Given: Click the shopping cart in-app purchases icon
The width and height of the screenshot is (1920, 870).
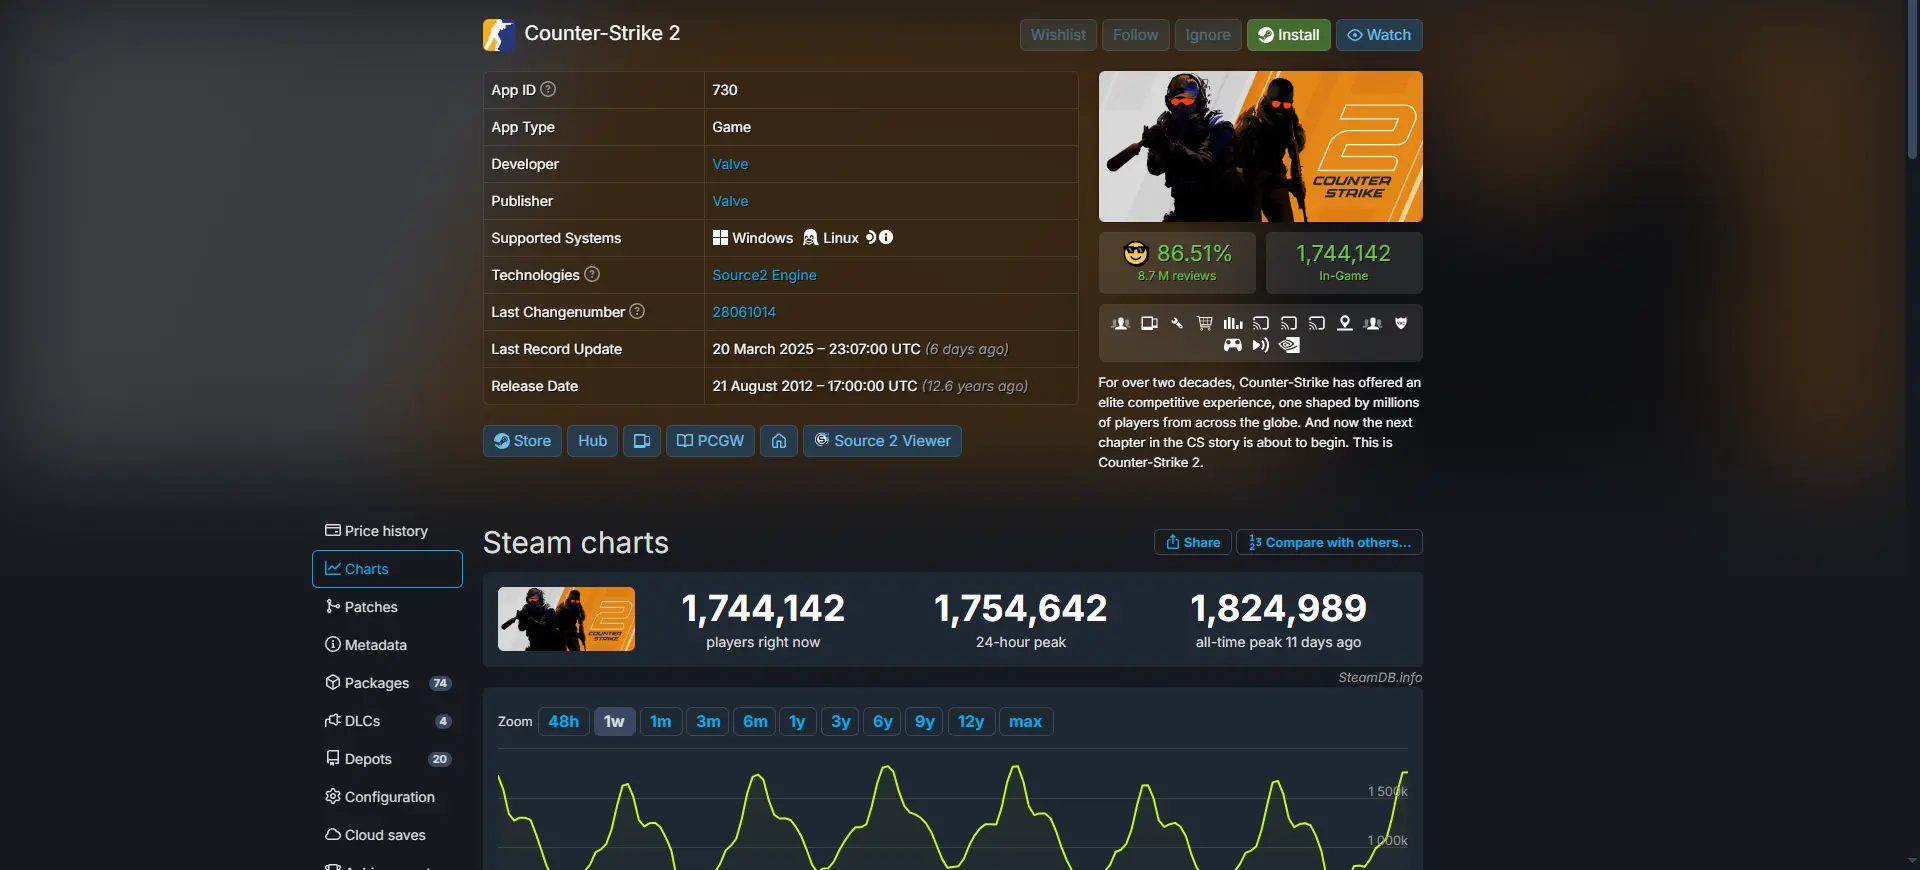Looking at the screenshot, I should click(x=1205, y=323).
